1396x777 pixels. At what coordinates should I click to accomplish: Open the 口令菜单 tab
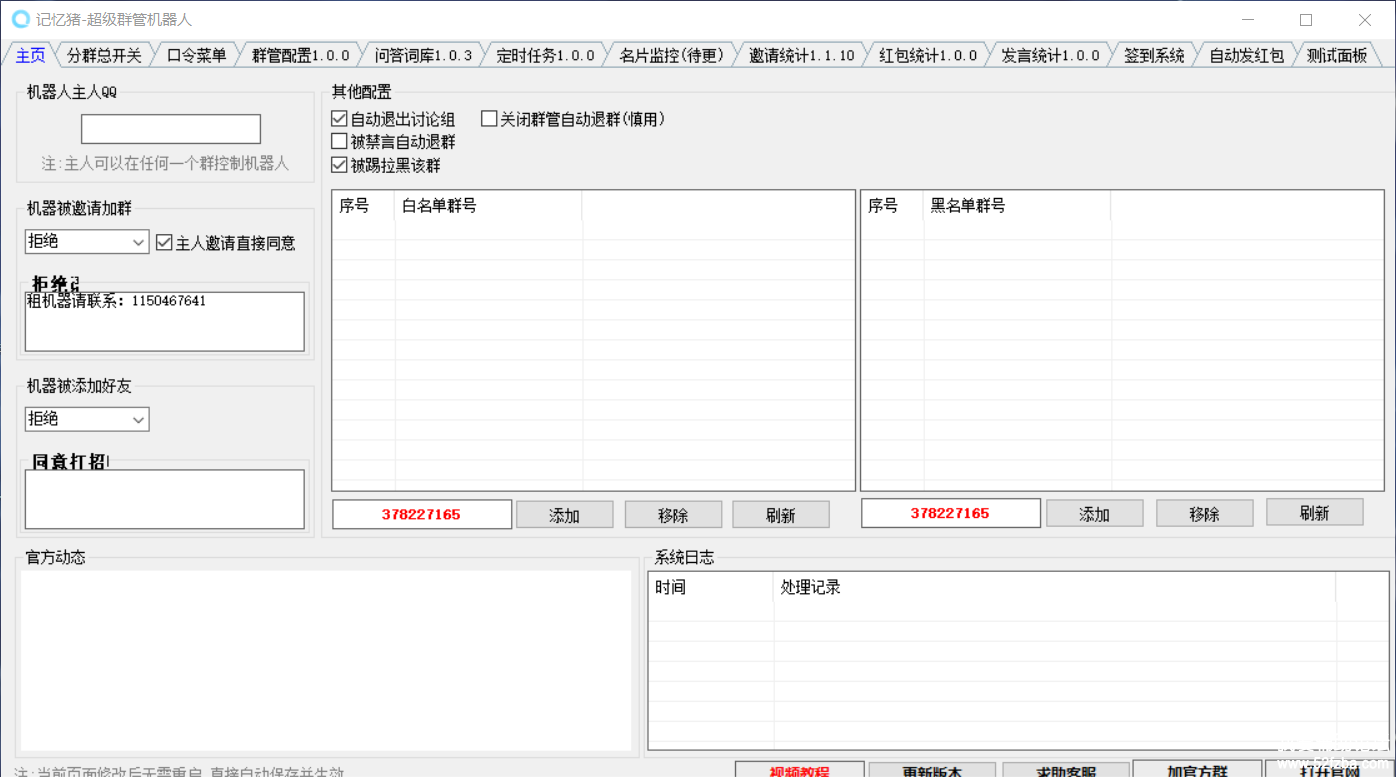tap(197, 55)
